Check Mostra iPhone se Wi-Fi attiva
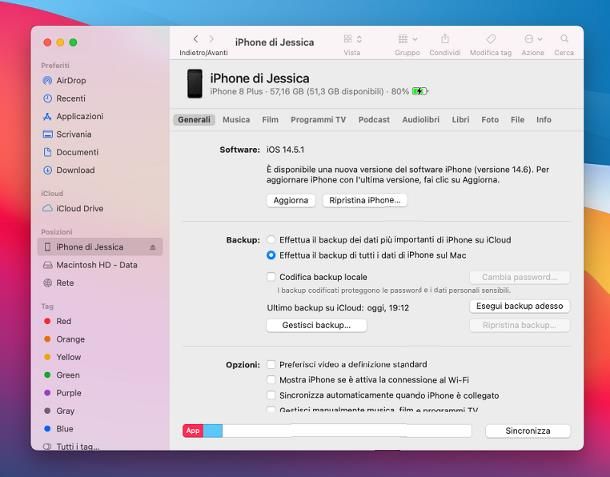 coord(271,380)
